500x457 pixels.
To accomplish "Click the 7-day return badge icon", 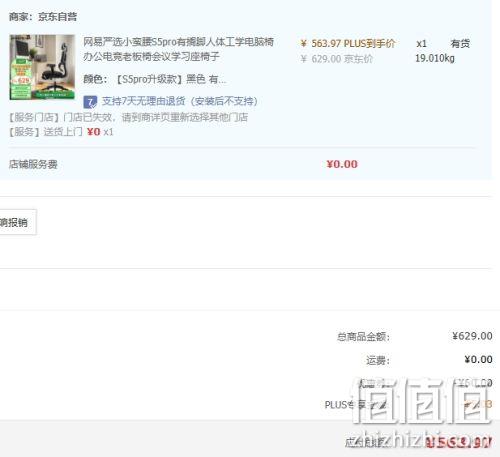I will [x=90, y=102].
